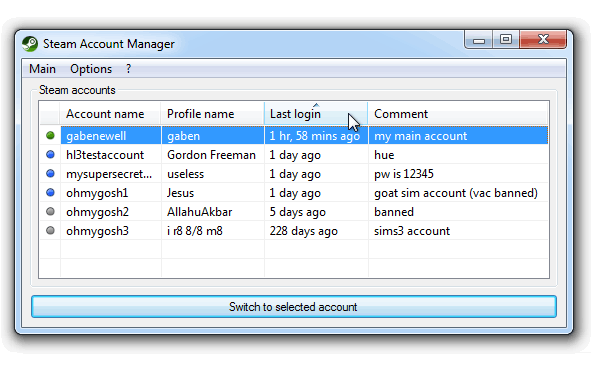This screenshot has height=371, width=592.
Task: Sort by Comment column header
Action: pyautogui.click(x=458, y=114)
